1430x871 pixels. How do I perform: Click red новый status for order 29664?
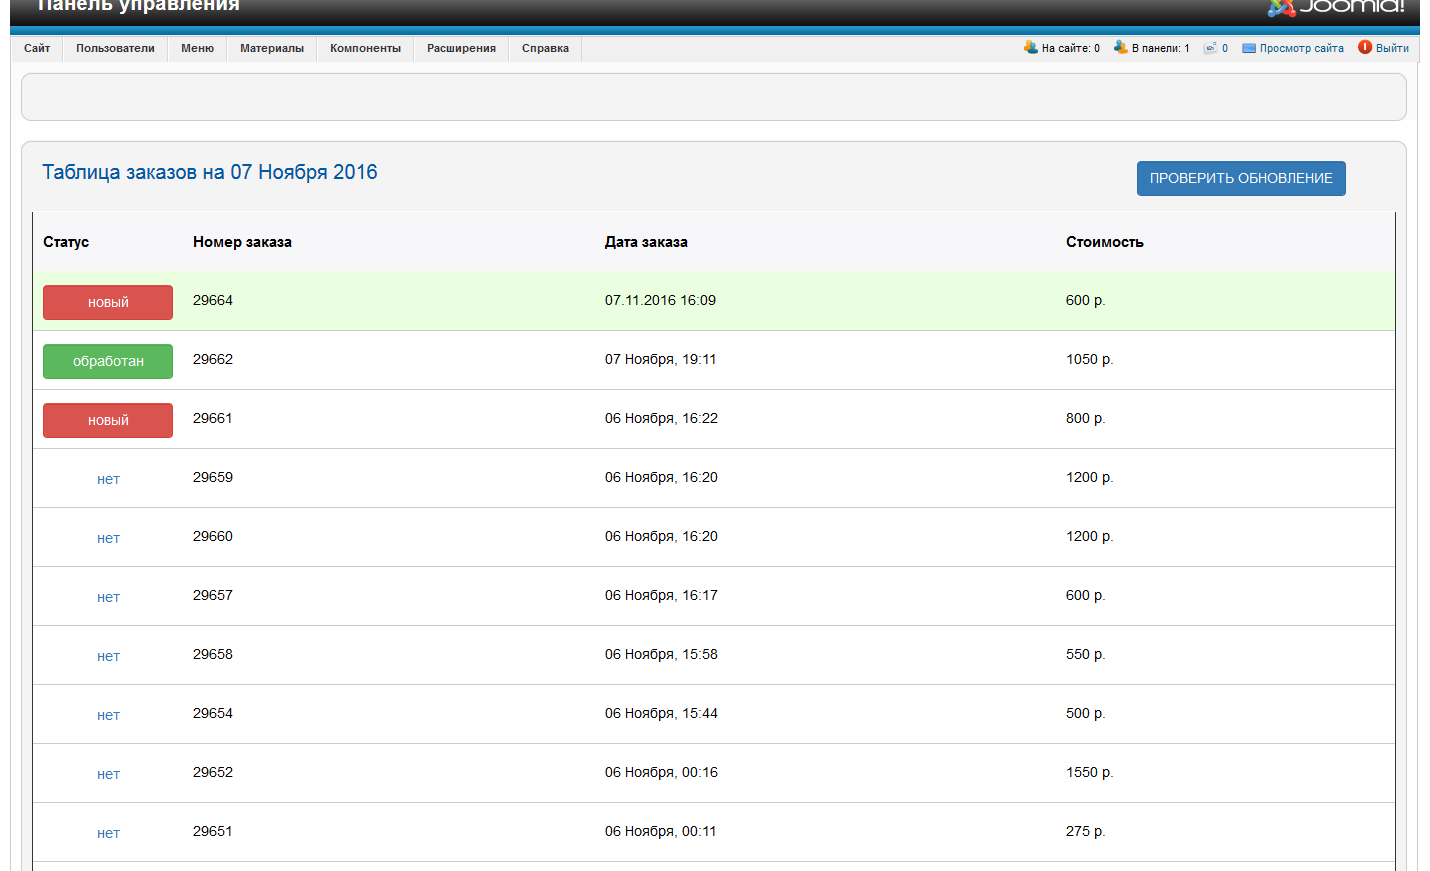click(108, 302)
